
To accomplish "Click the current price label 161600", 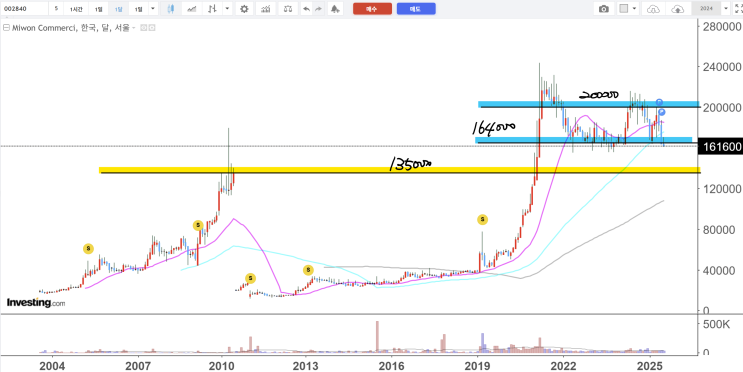I will tap(722, 147).
